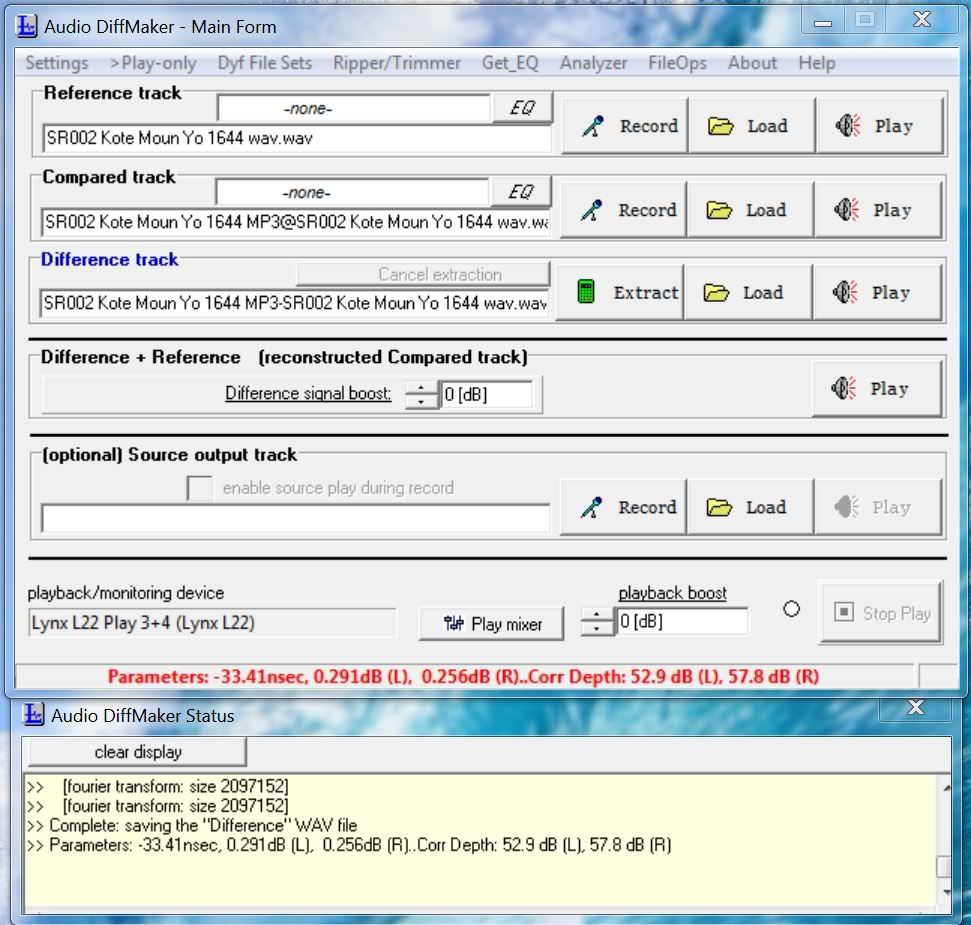Click the Source output track Load folder icon
971x925 pixels.
click(719, 507)
